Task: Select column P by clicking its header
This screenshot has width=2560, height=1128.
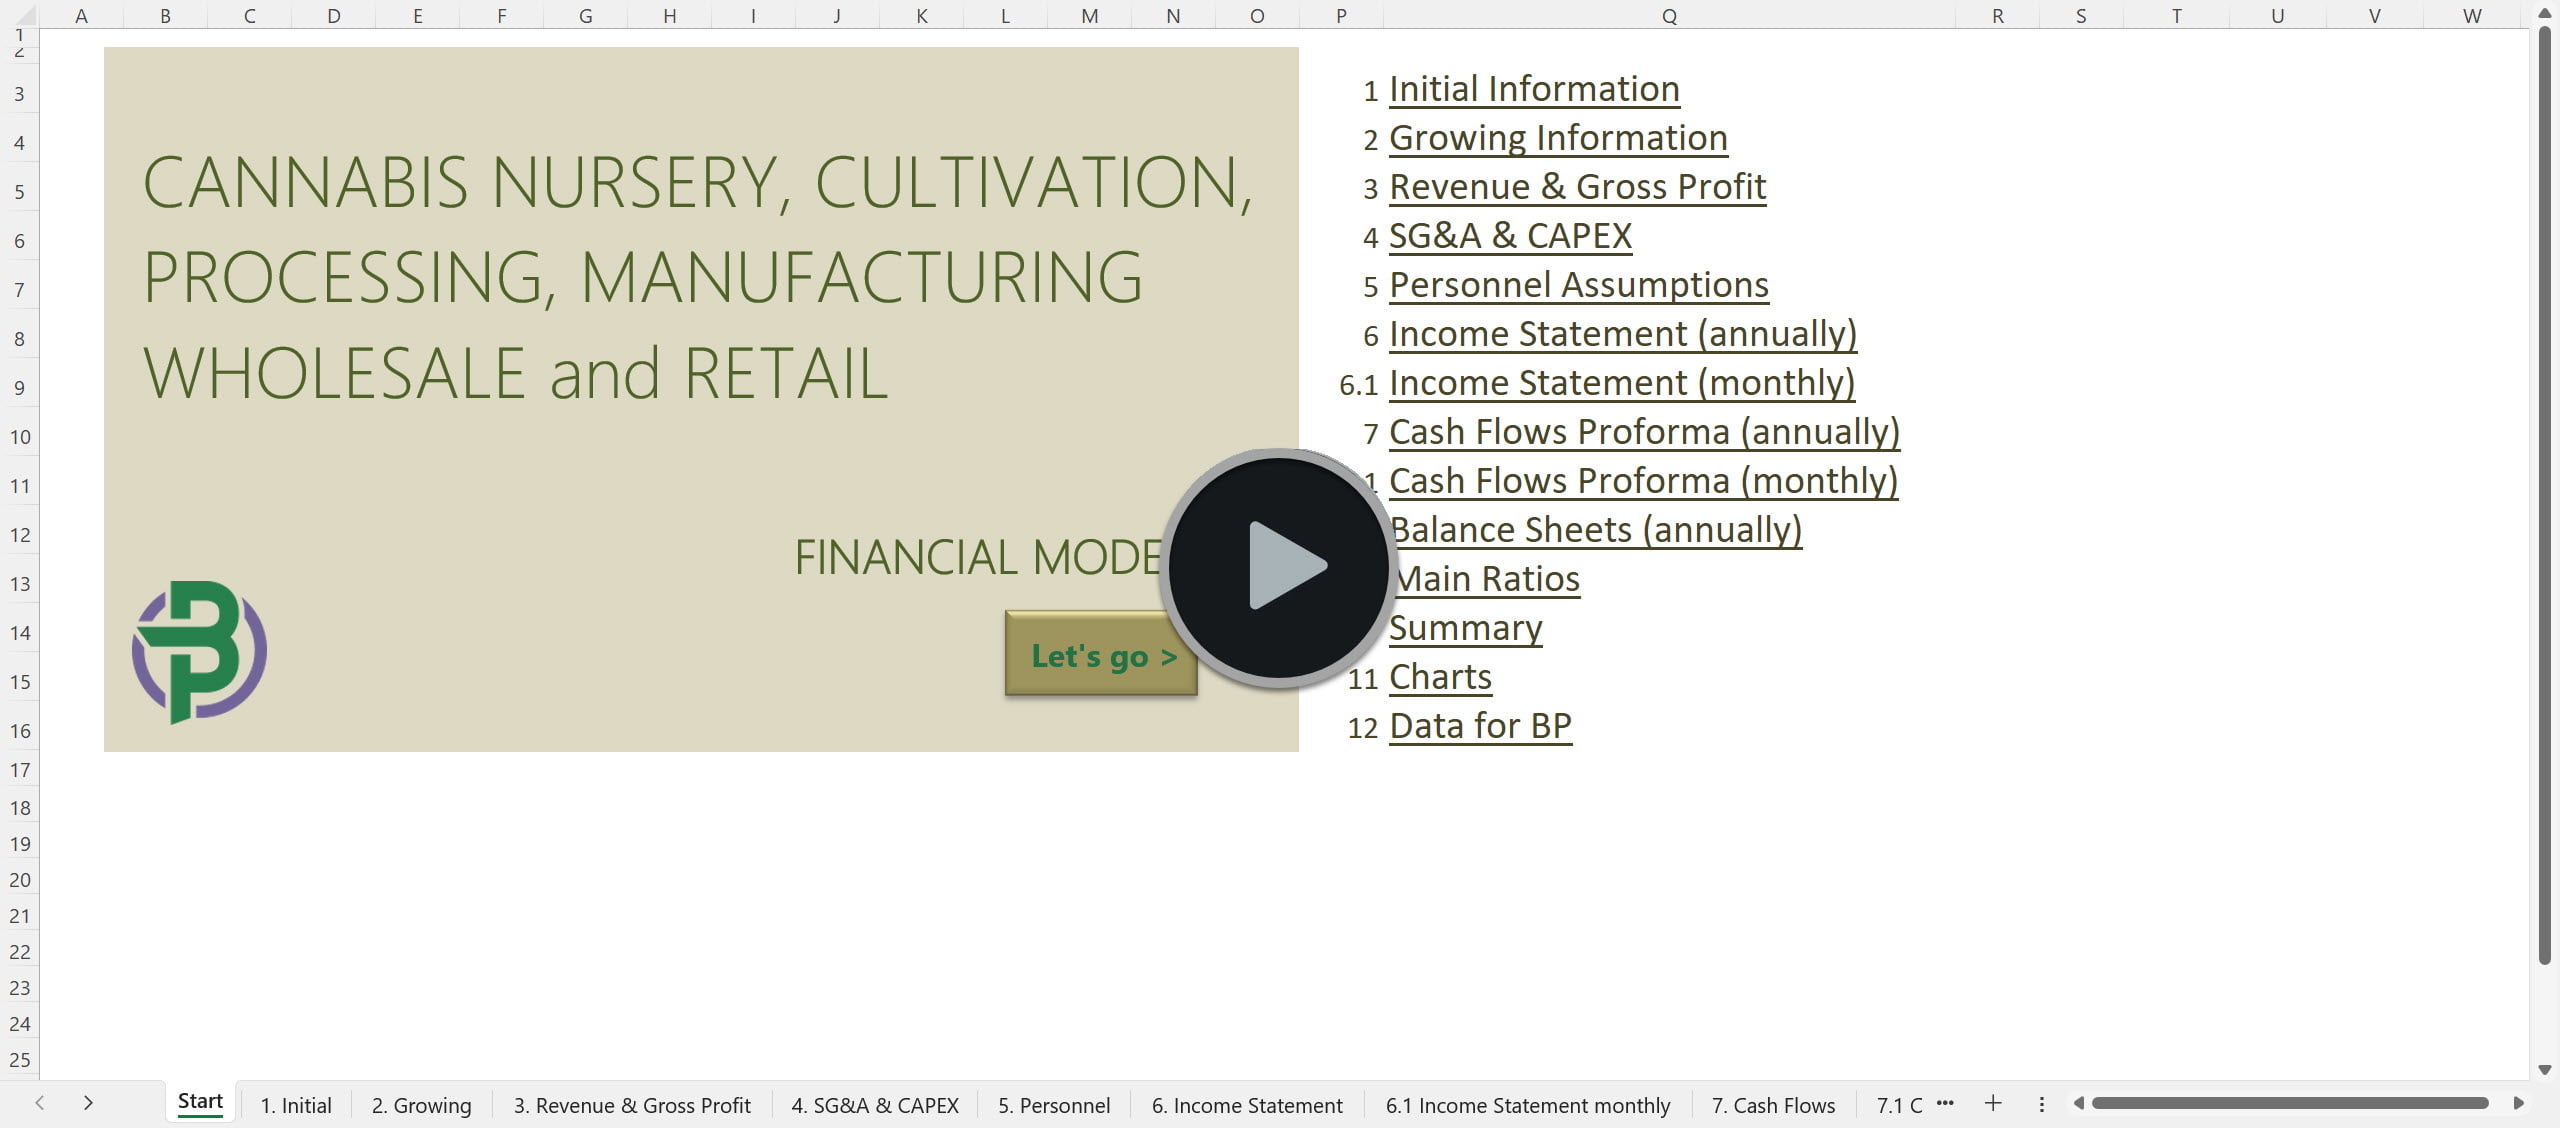Action: tap(1339, 15)
